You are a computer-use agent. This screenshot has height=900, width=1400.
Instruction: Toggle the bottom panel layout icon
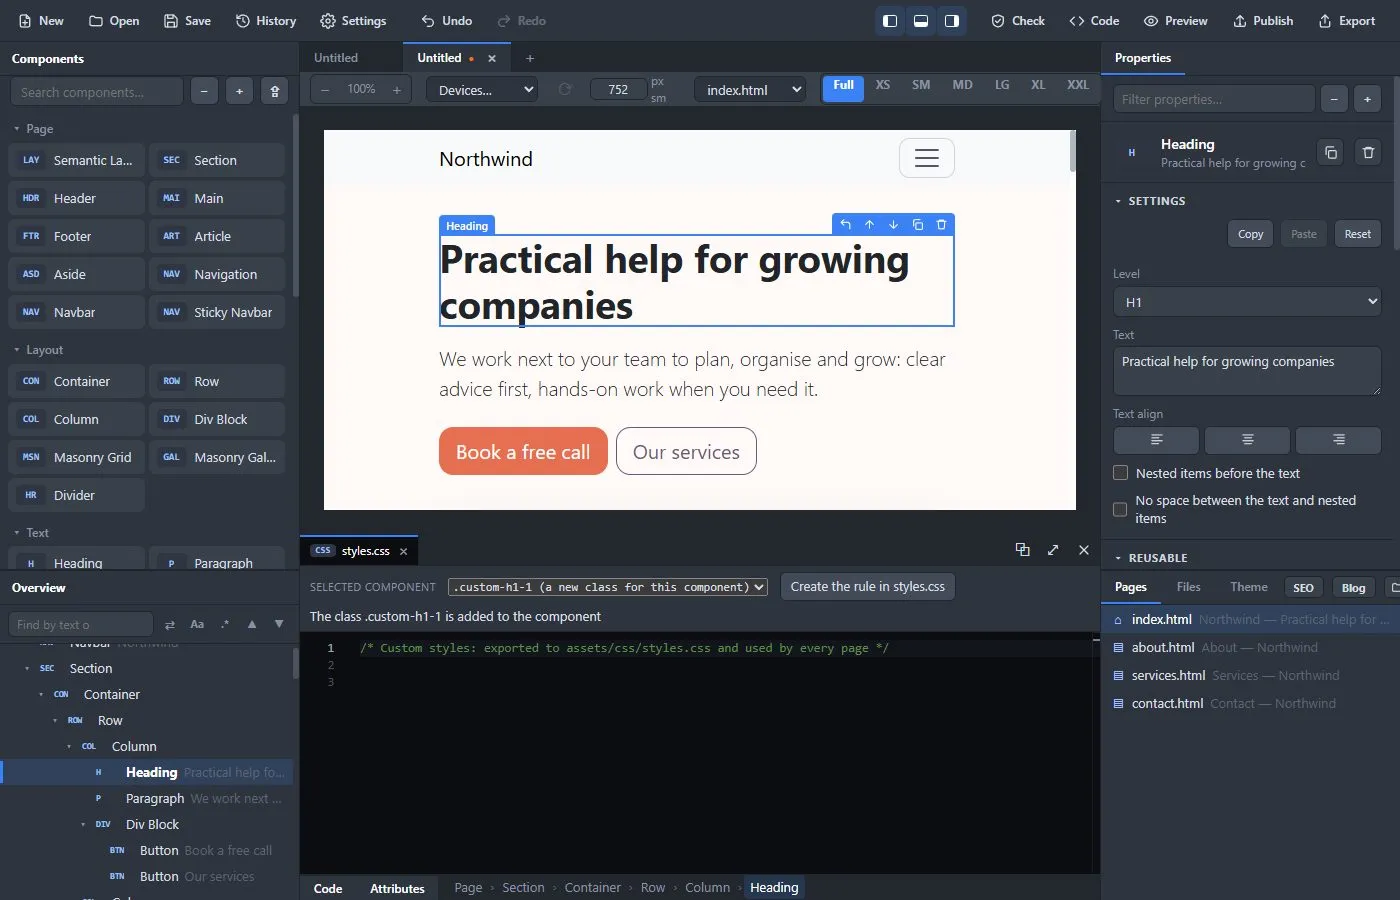[921, 21]
